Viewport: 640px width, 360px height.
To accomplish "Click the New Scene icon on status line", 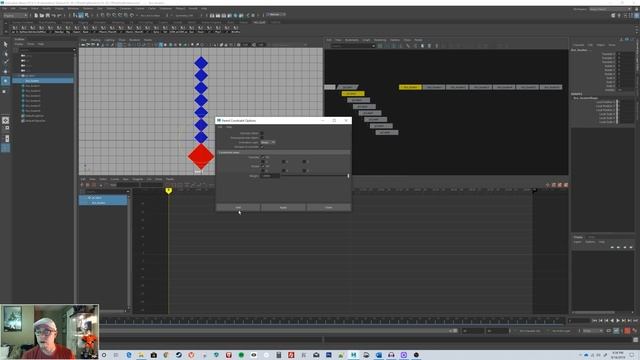I will click(x=36, y=16).
